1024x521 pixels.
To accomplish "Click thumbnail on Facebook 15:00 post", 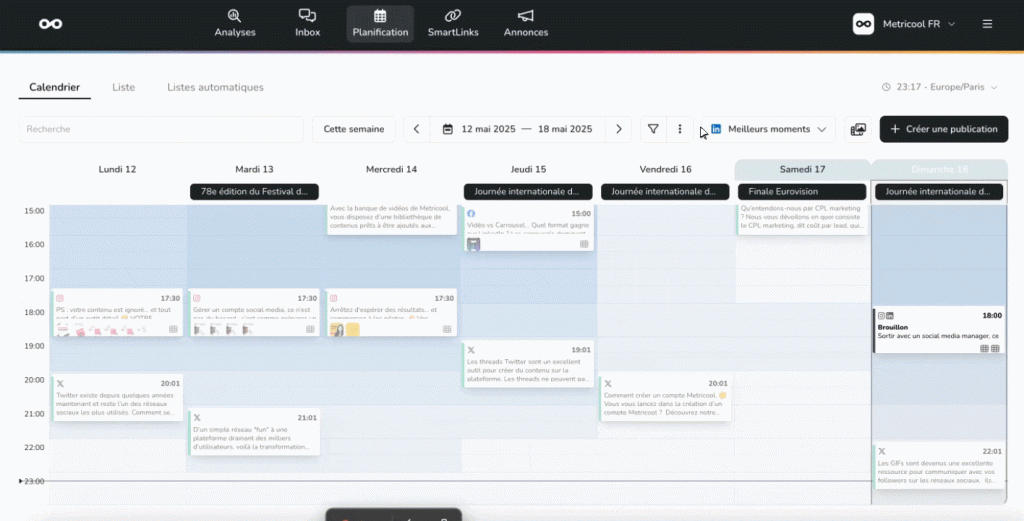I will click(x=473, y=244).
